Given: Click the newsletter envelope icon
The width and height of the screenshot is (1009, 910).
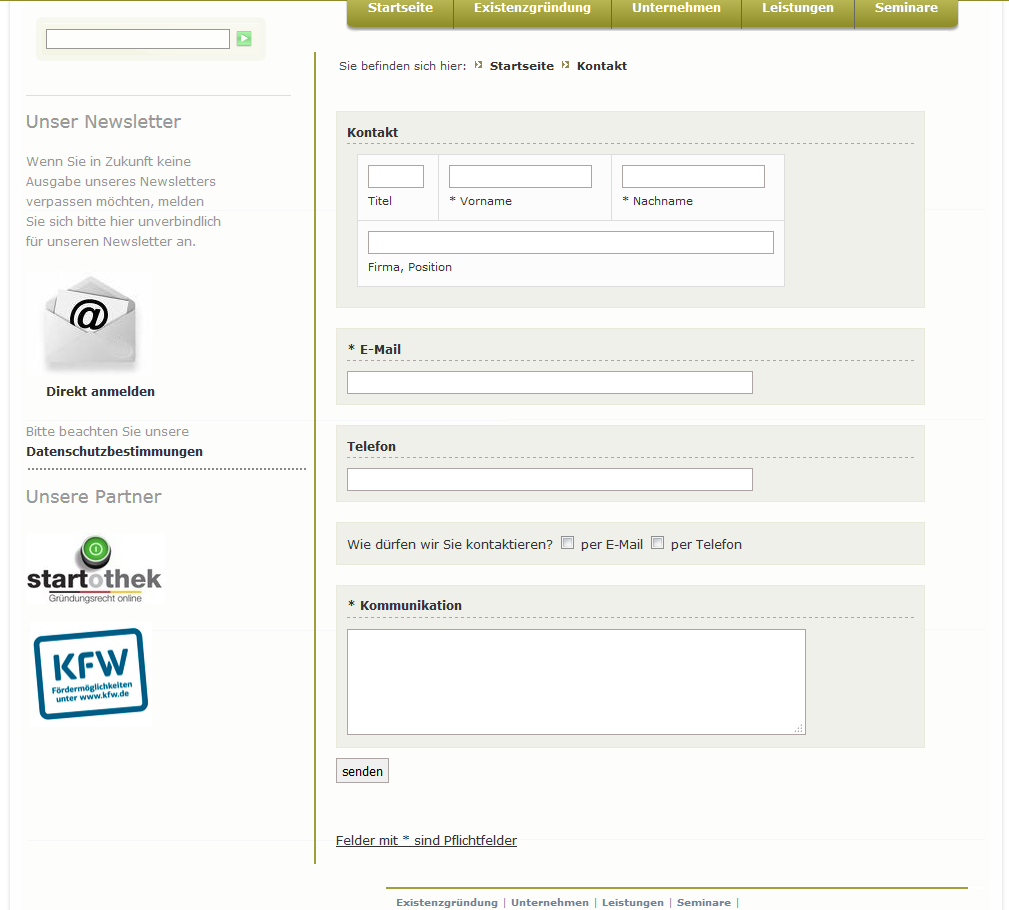Looking at the screenshot, I should click(x=90, y=322).
